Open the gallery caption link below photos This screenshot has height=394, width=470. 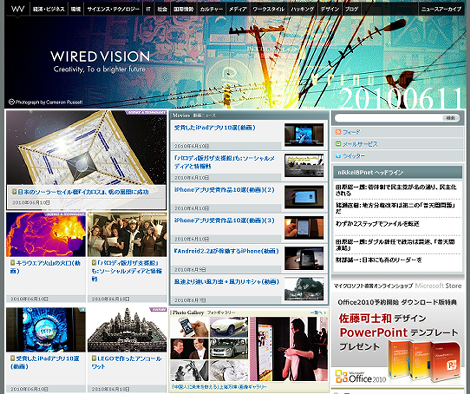click(219, 387)
